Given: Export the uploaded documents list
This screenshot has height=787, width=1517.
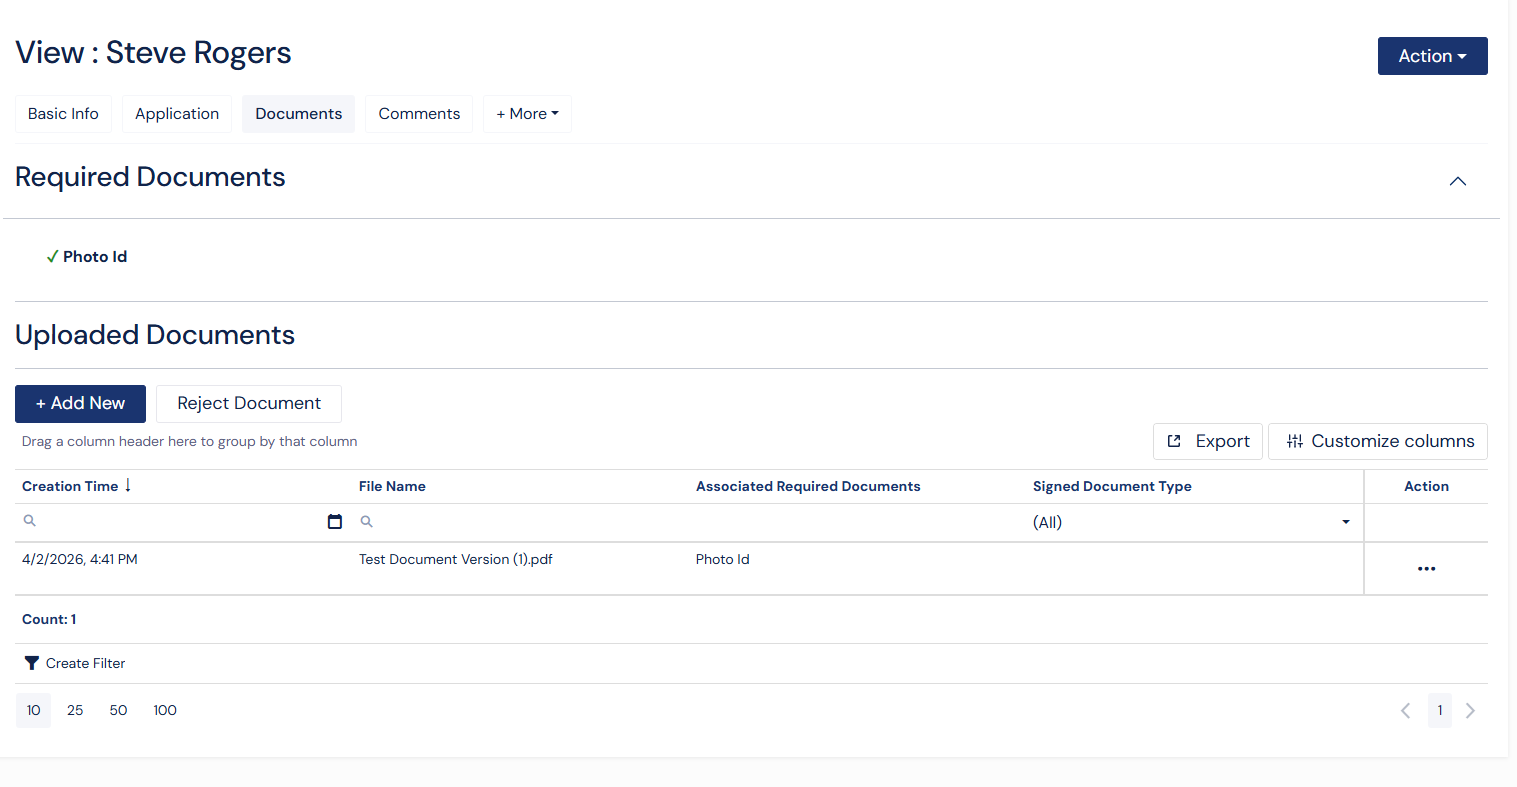Looking at the screenshot, I should coord(1208,441).
